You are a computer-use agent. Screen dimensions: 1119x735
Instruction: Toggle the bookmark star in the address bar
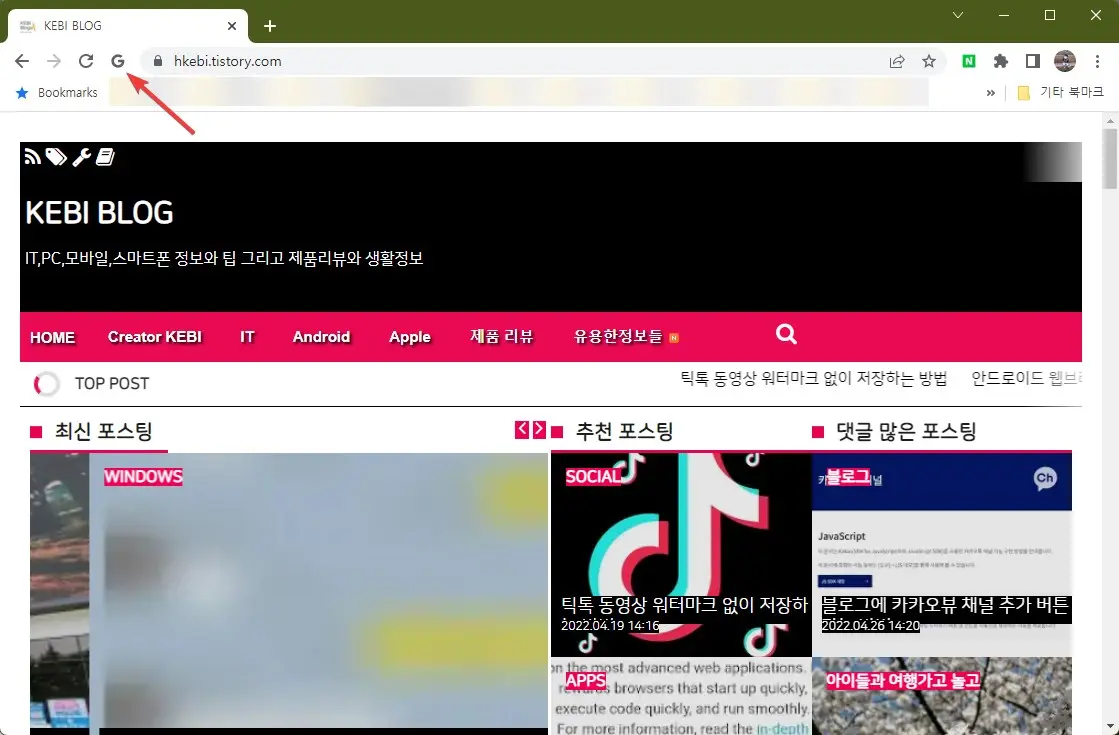pos(930,61)
